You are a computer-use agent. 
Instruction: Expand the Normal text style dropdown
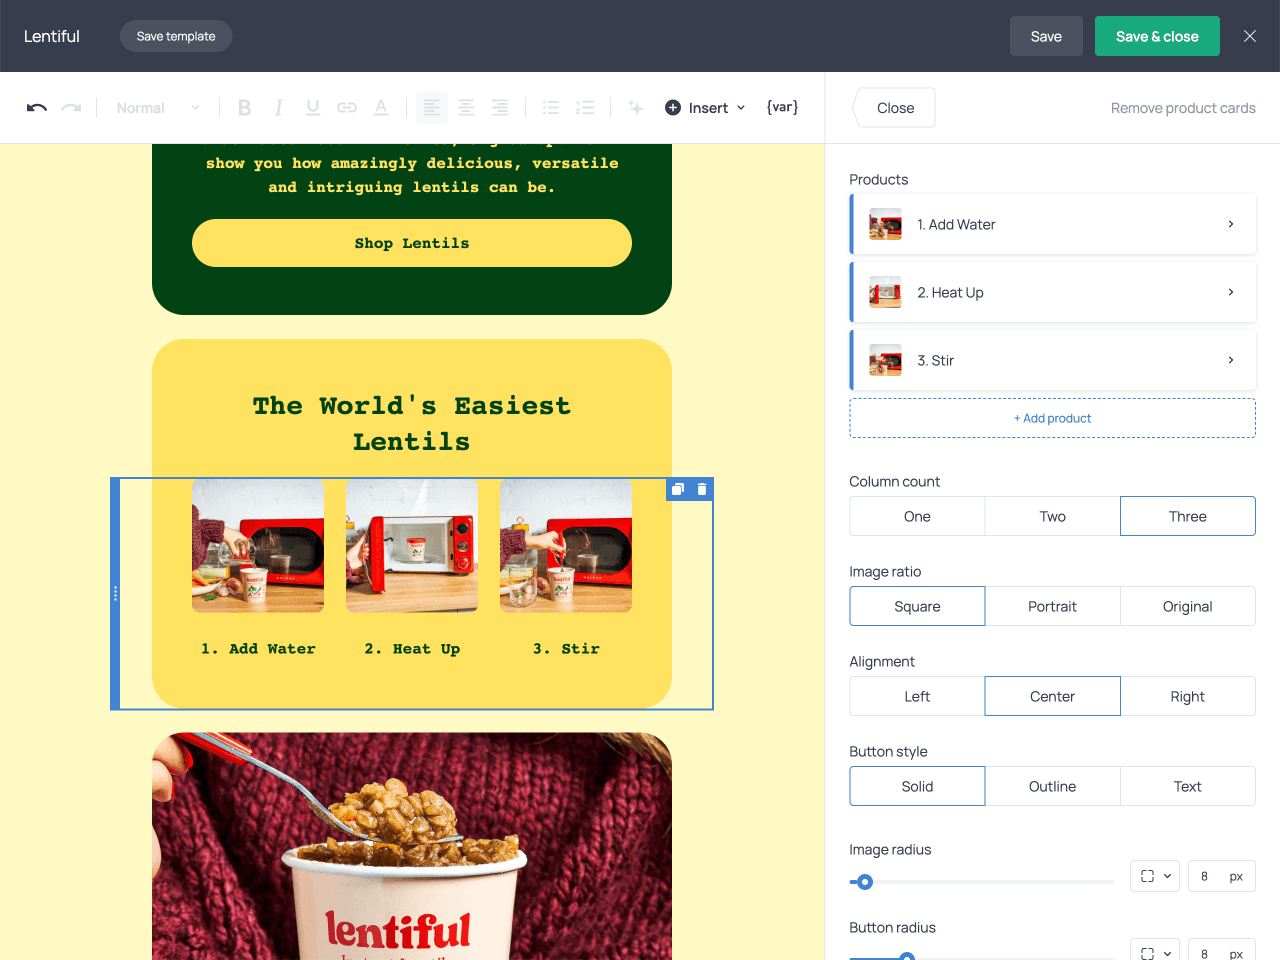click(158, 108)
